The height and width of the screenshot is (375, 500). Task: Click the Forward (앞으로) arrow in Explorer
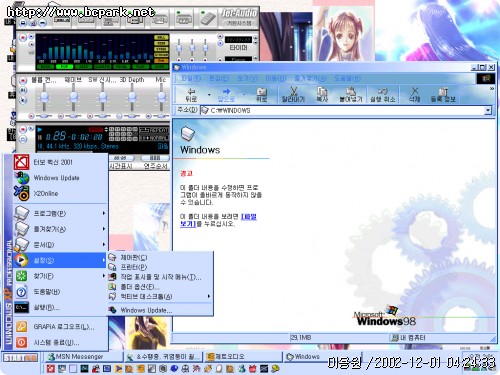(x=226, y=95)
